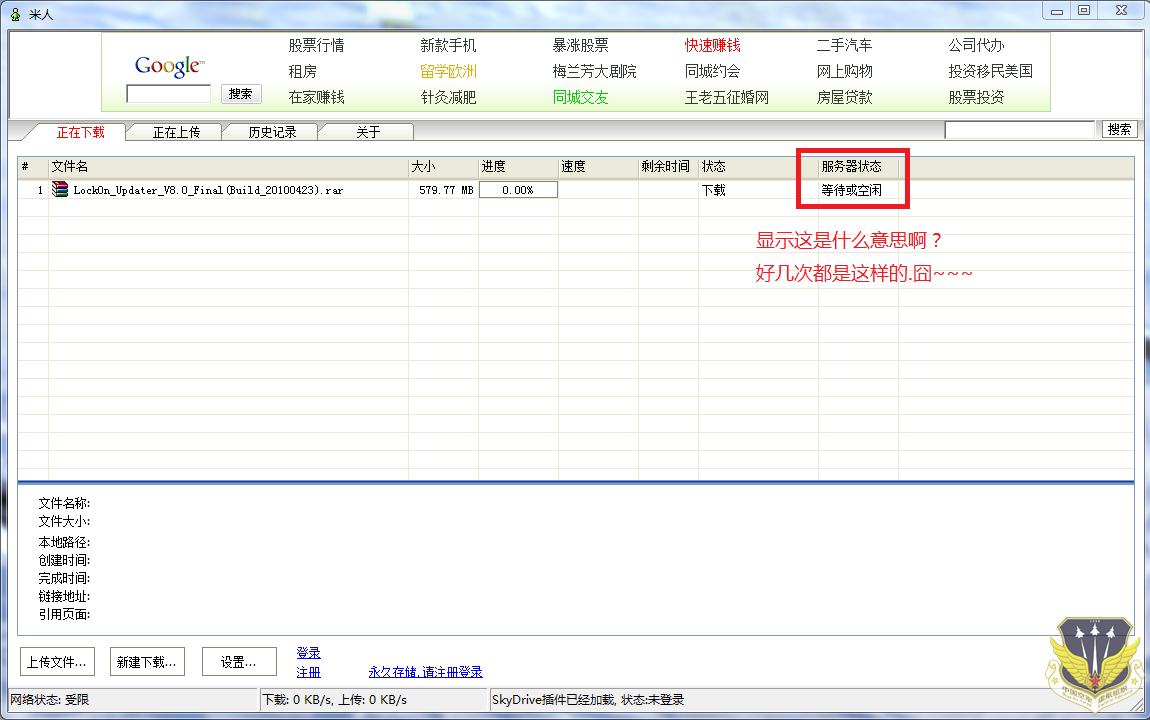The image size is (1150, 720).
Task: Focus the search field above the download list
Action: click(1019, 130)
